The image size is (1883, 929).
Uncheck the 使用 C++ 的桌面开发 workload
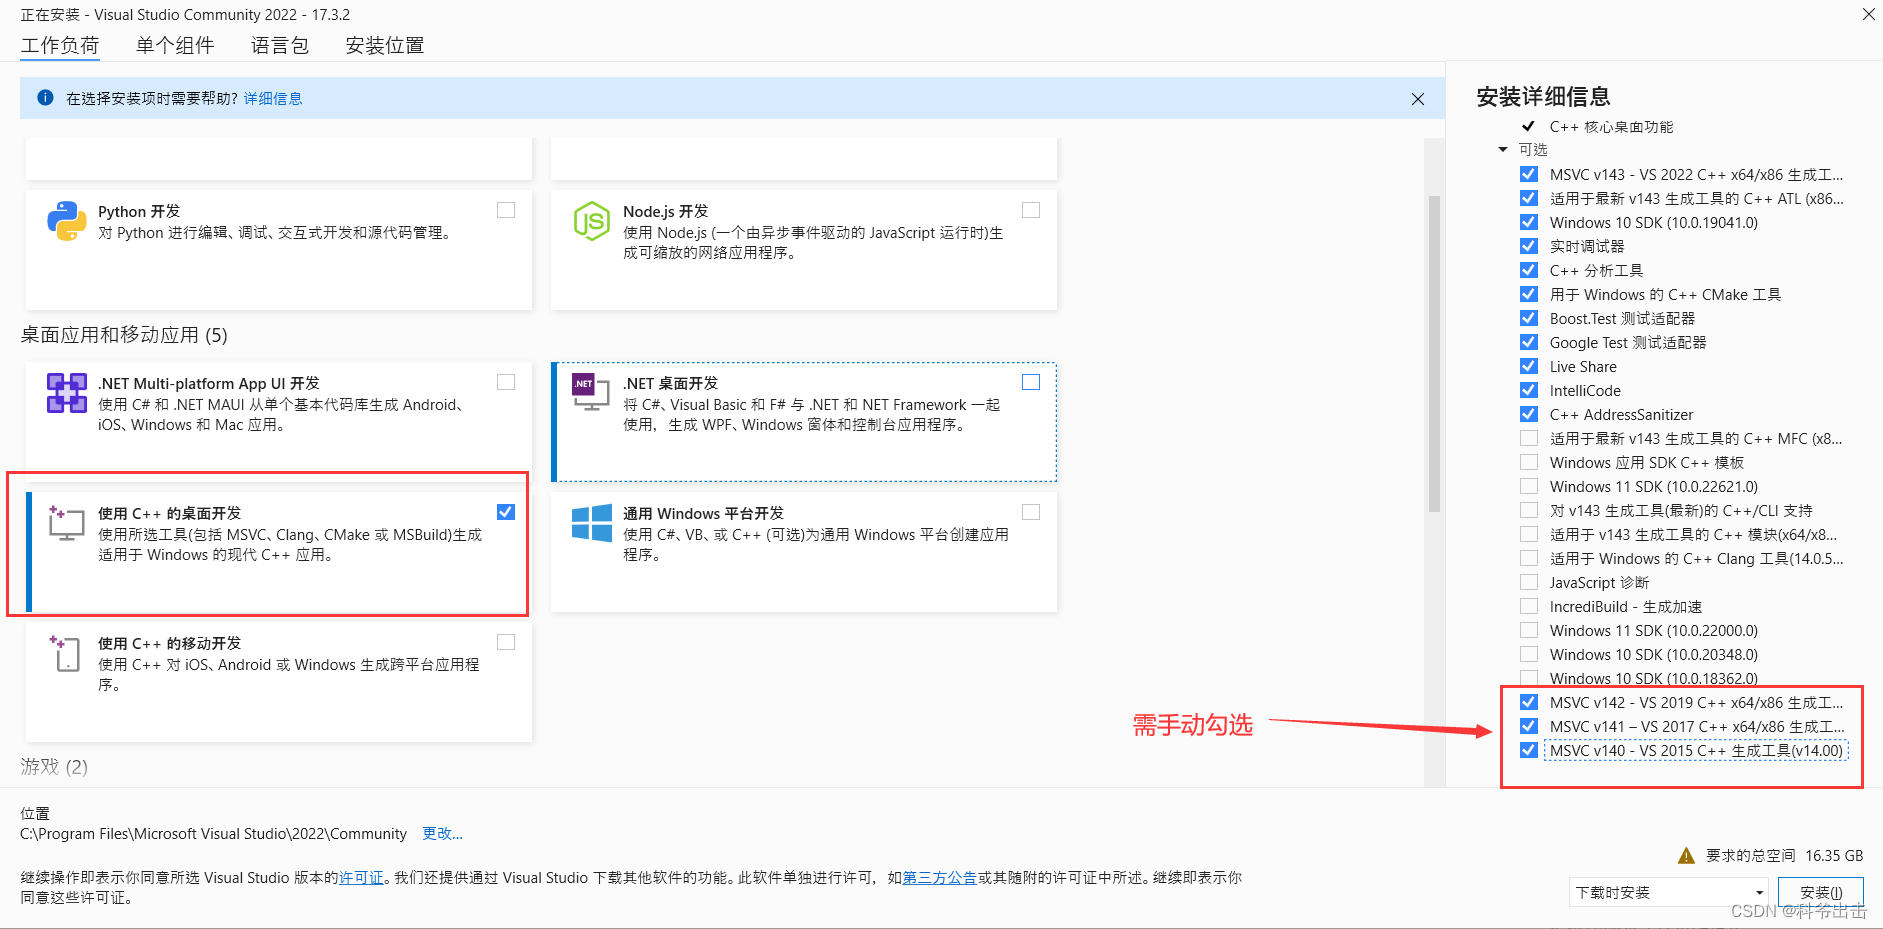pyautogui.click(x=506, y=512)
